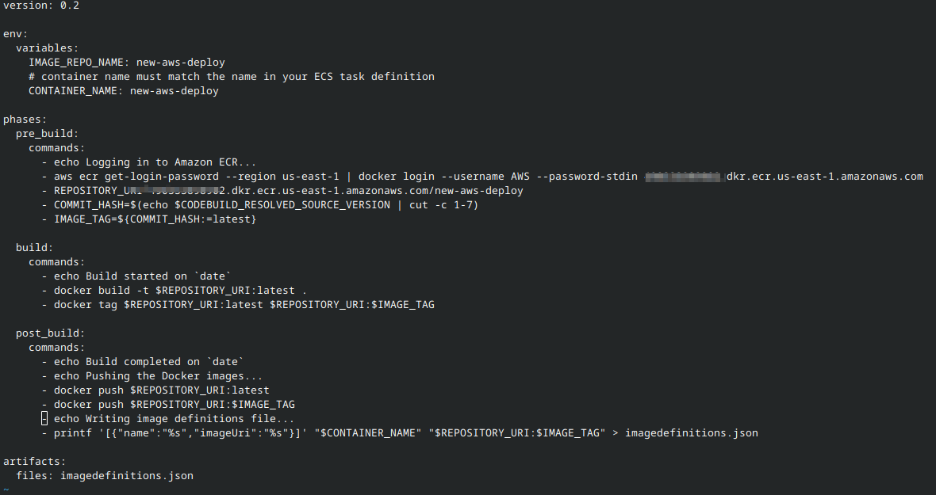
Task: Place cursor on the 'post_build:' key
Action: (x=50, y=333)
